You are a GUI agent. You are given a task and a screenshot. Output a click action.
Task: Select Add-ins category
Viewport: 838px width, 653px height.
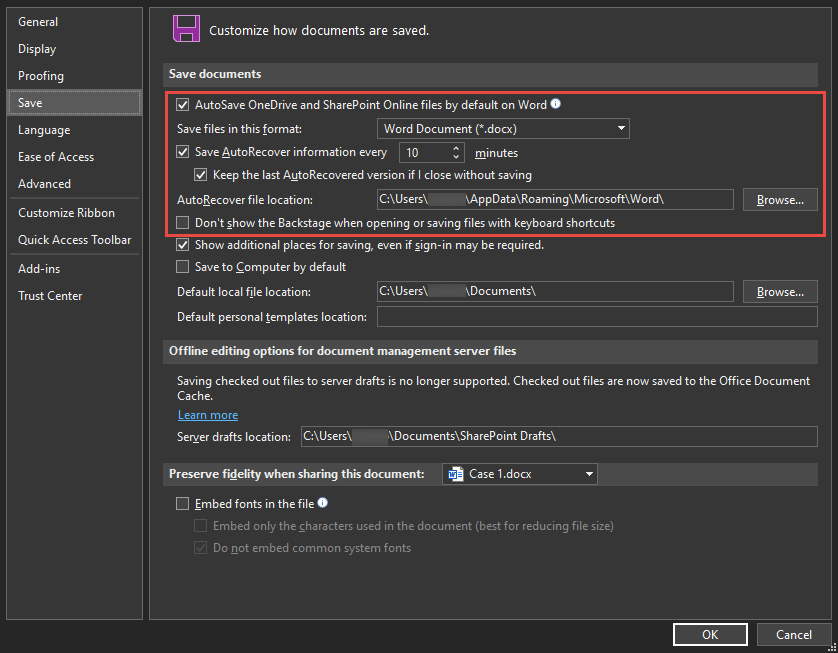[x=75, y=269]
